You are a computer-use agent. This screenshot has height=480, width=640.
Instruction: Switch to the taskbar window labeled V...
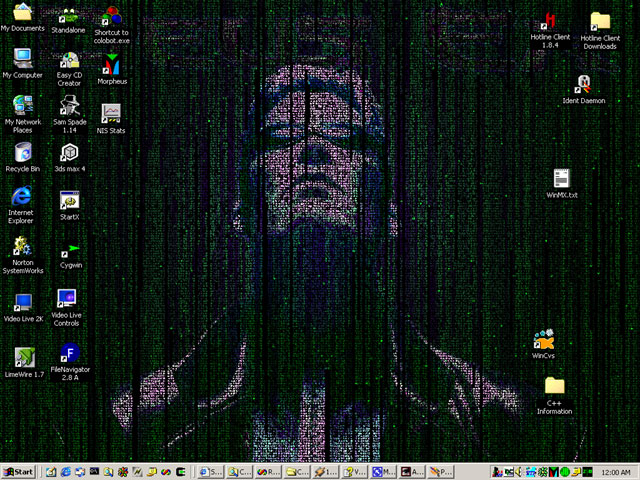coord(355,472)
